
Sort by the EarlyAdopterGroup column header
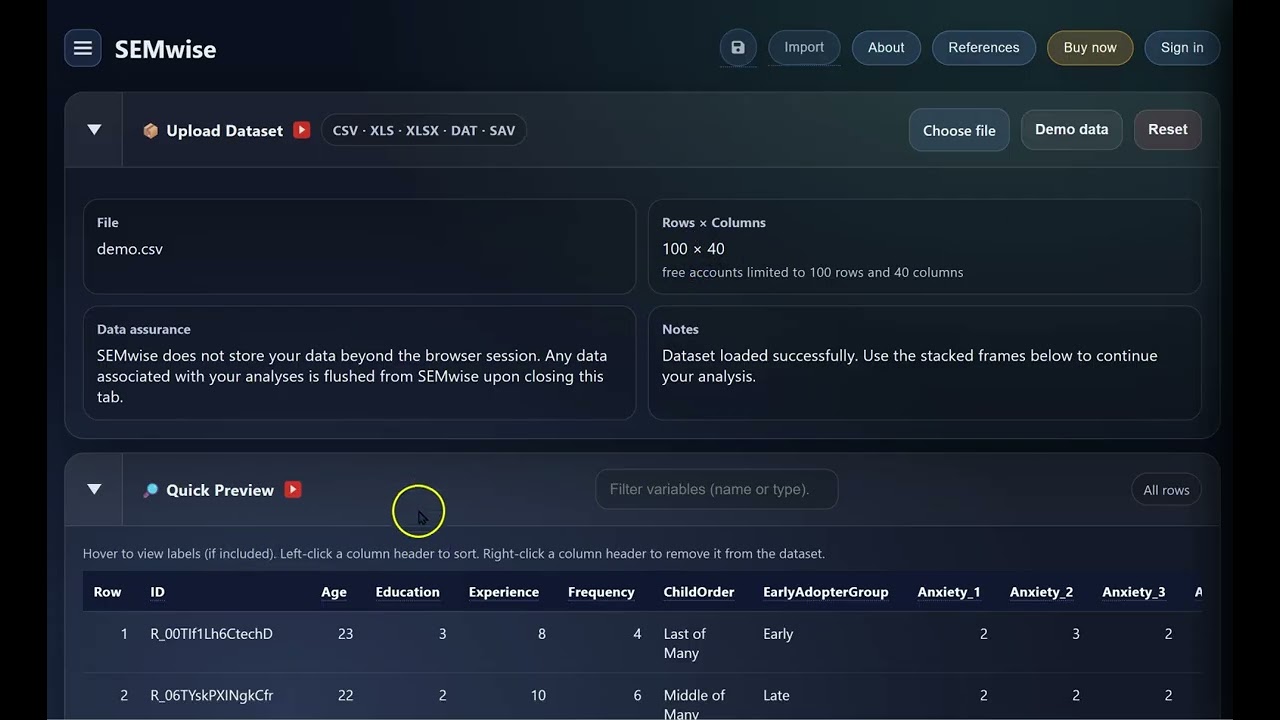pos(826,592)
